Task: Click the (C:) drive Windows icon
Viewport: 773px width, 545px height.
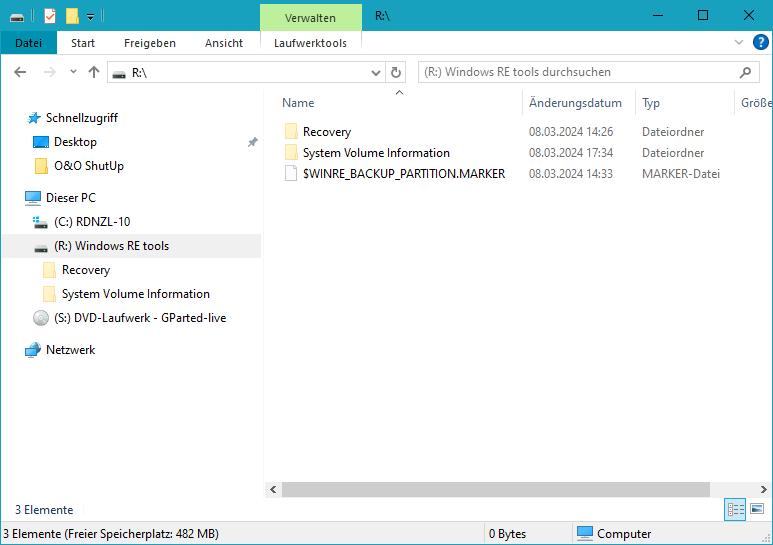Action: (40, 222)
